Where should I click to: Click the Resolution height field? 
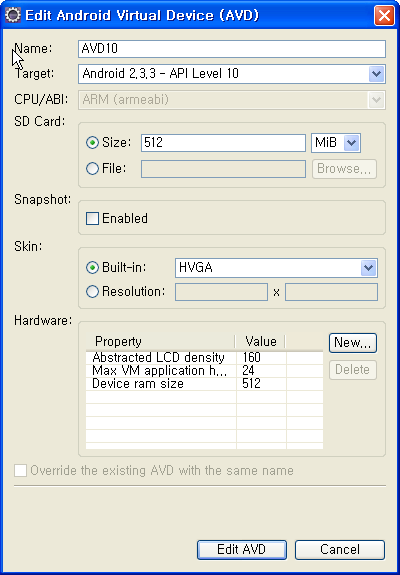pos(331,292)
